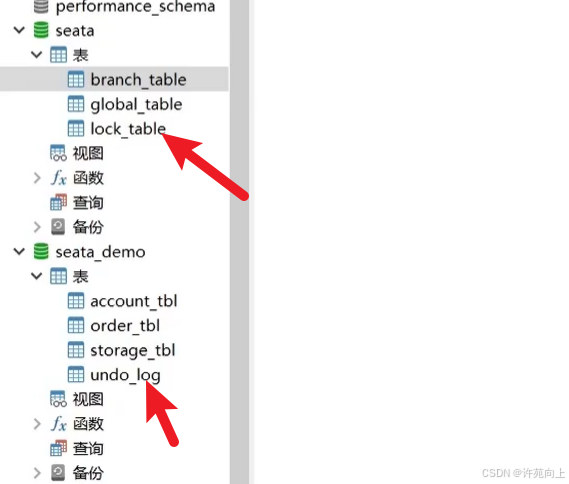Viewport: 569px width, 484px height.
Task: Click the account_tbl table icon
Action: (76, 301)
